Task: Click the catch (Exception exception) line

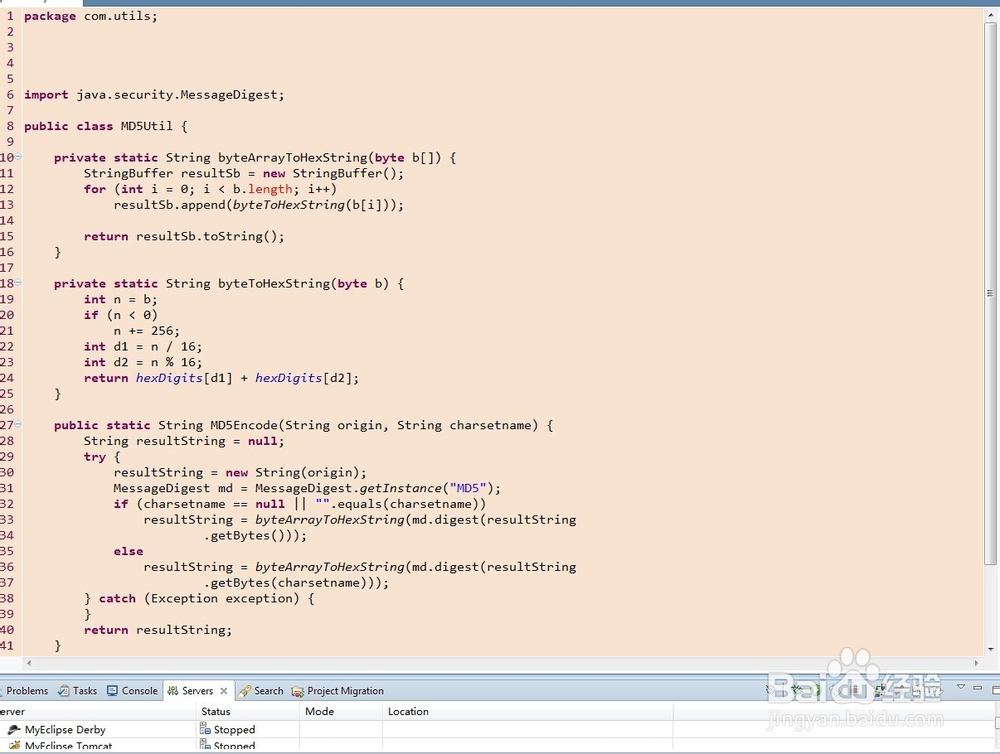Action: coord(199,598)
